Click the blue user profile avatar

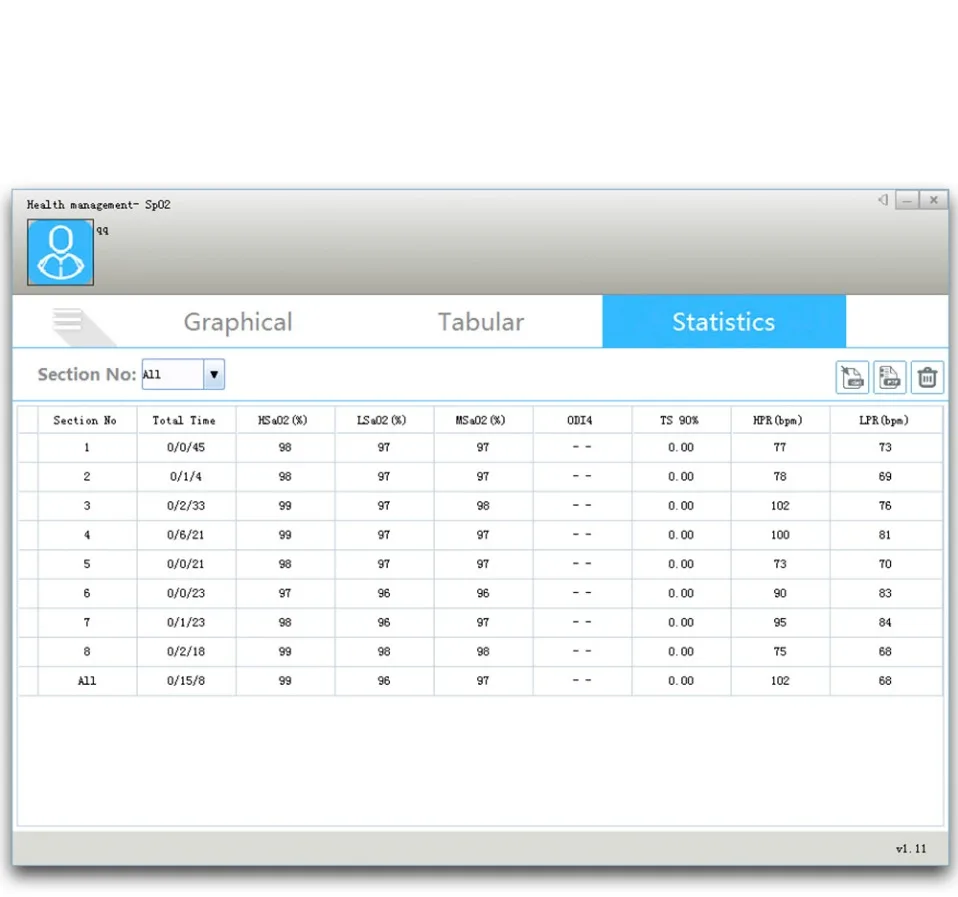point(60,252)
